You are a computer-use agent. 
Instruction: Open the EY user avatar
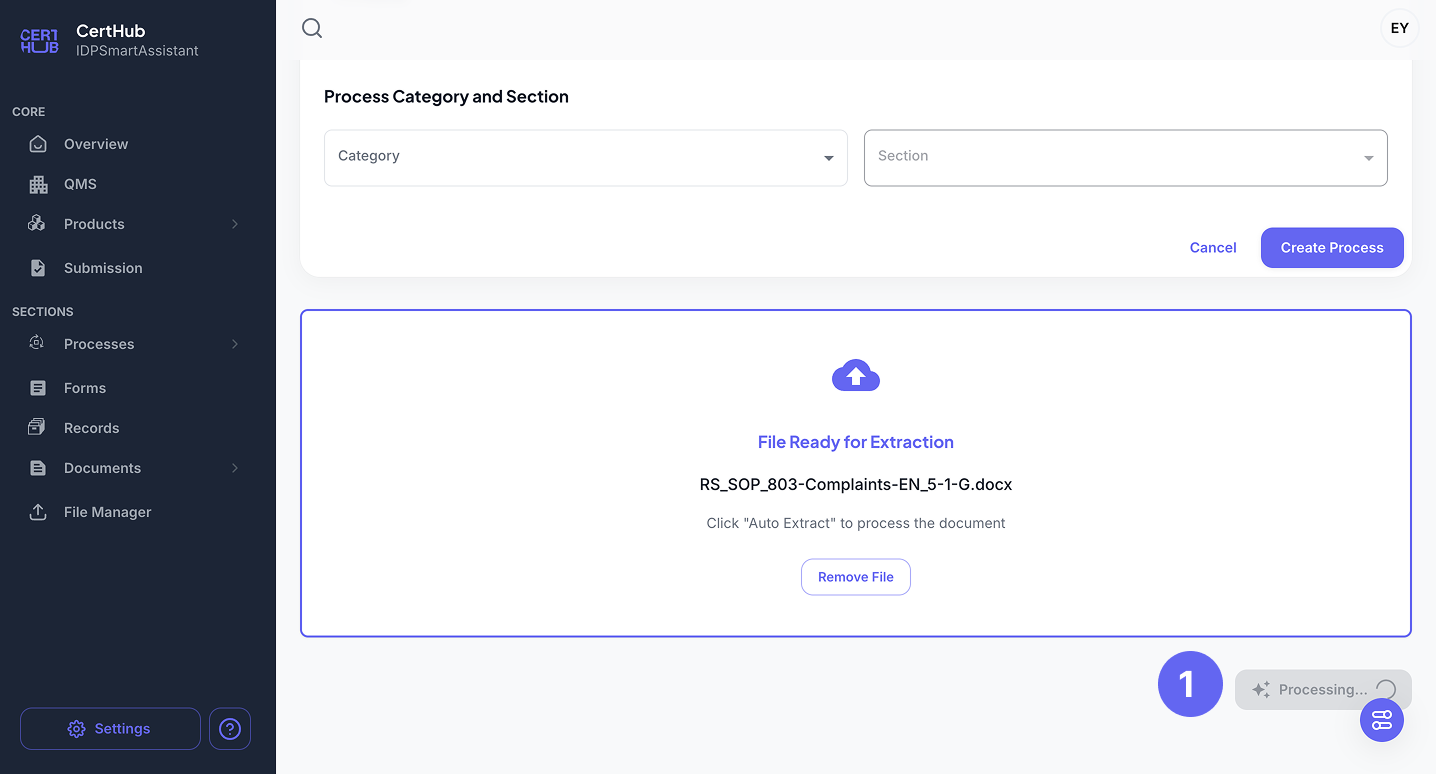[1399, 28]
